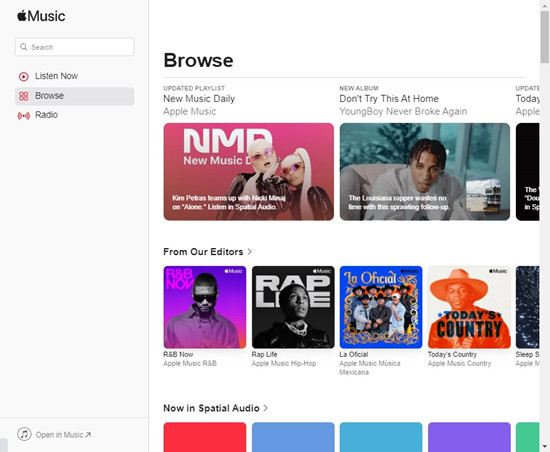Click the R&B Now title text
Image resolution: width=550 pixels, height=452 pixels.
pos(178,355)
